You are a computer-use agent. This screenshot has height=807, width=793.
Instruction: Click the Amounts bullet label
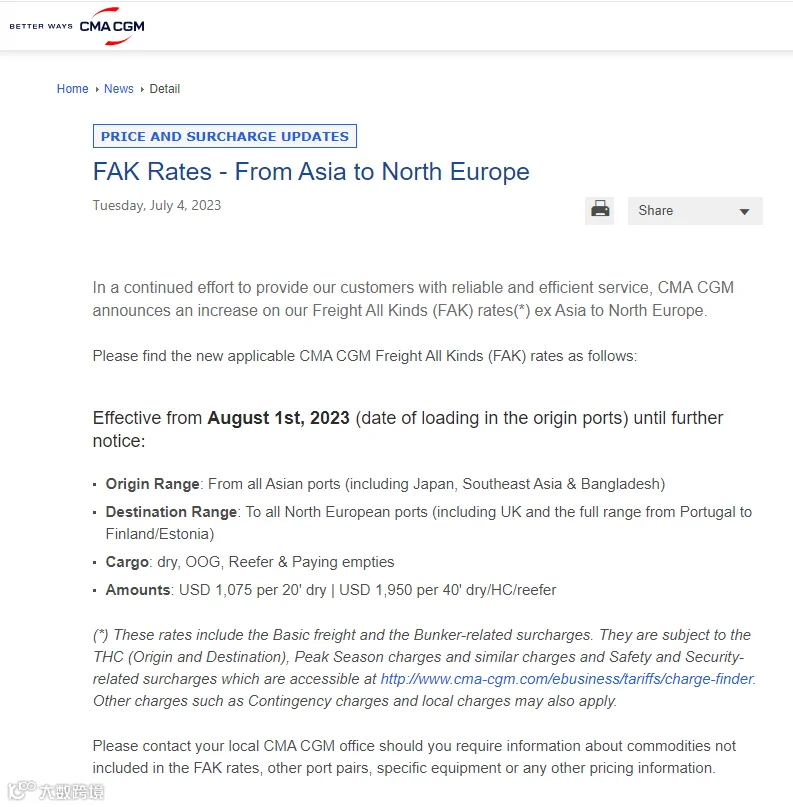click(x=138, y=589)
